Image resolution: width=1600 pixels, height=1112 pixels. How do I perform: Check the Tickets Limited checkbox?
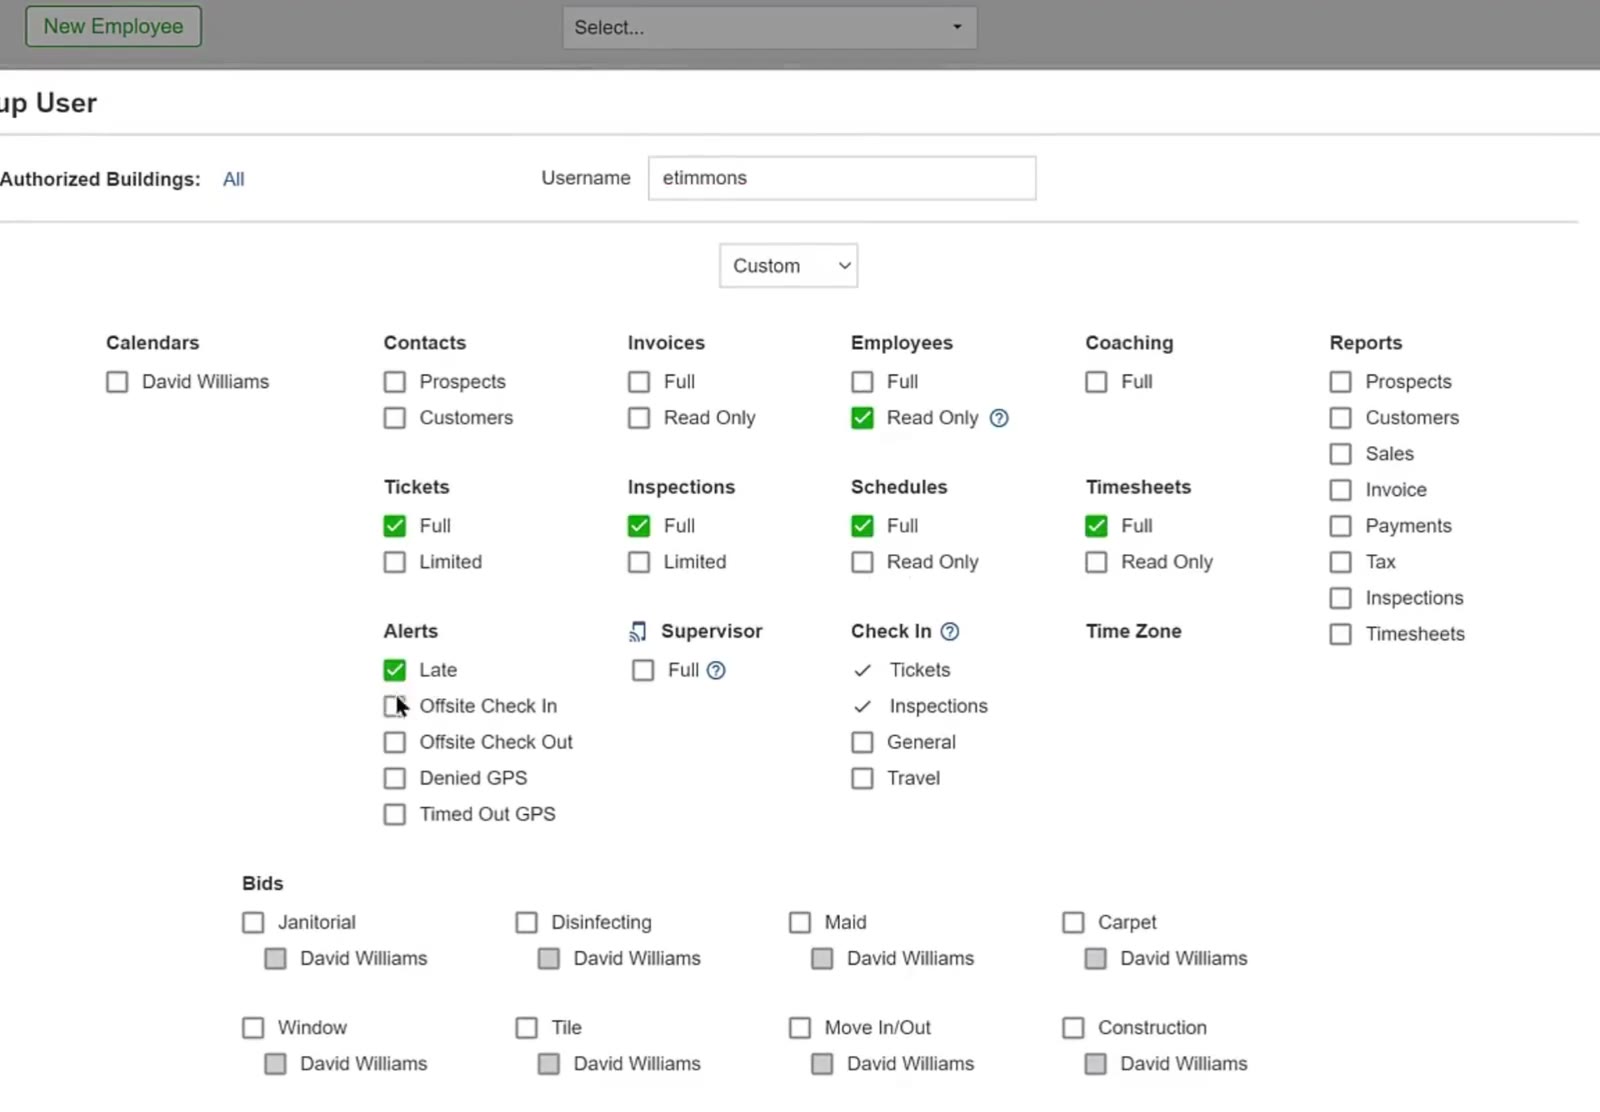tap(395, 562)
